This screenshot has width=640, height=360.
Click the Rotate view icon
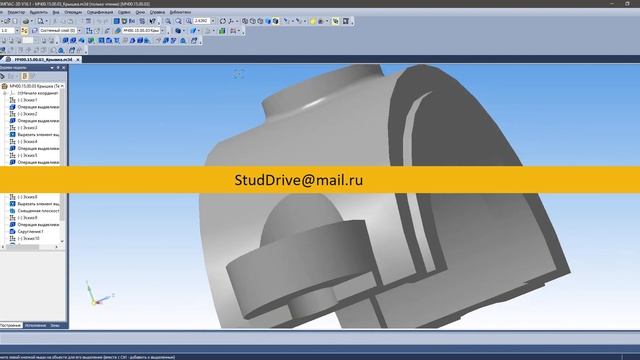(222, 21)
